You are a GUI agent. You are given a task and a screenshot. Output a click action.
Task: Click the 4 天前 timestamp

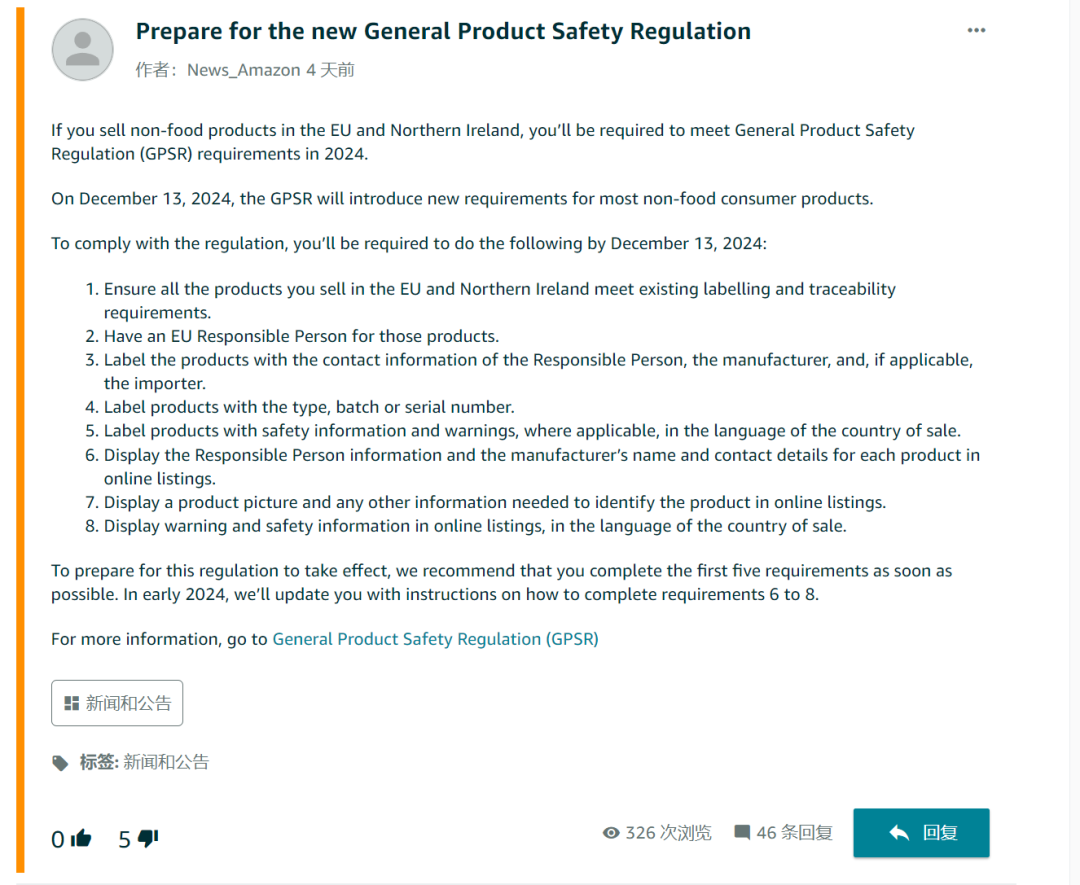[x=330, y=70]
